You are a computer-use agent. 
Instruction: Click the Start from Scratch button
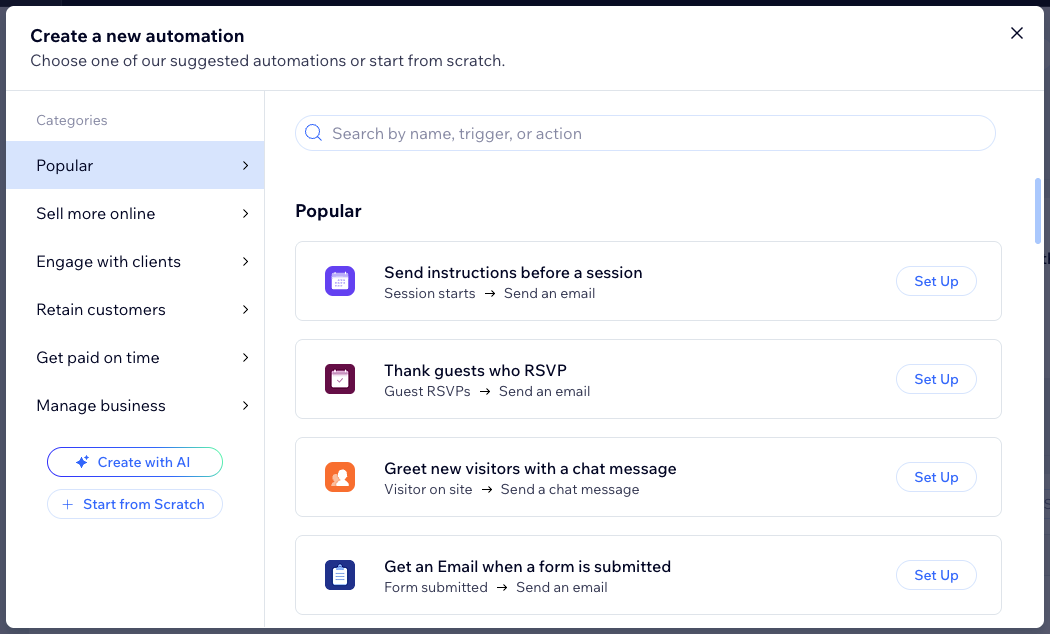pyautogui.click(x=135, y=504)
